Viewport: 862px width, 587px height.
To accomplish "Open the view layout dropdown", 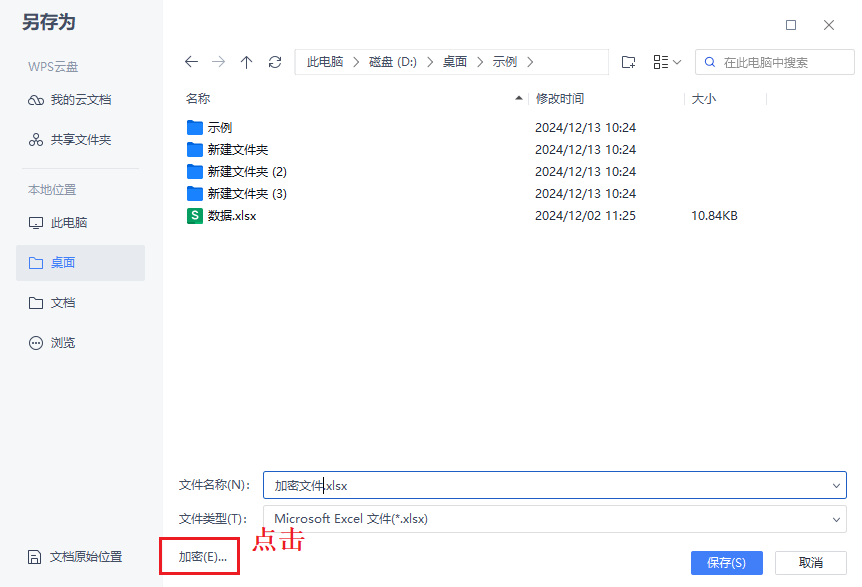I will 667,61.
